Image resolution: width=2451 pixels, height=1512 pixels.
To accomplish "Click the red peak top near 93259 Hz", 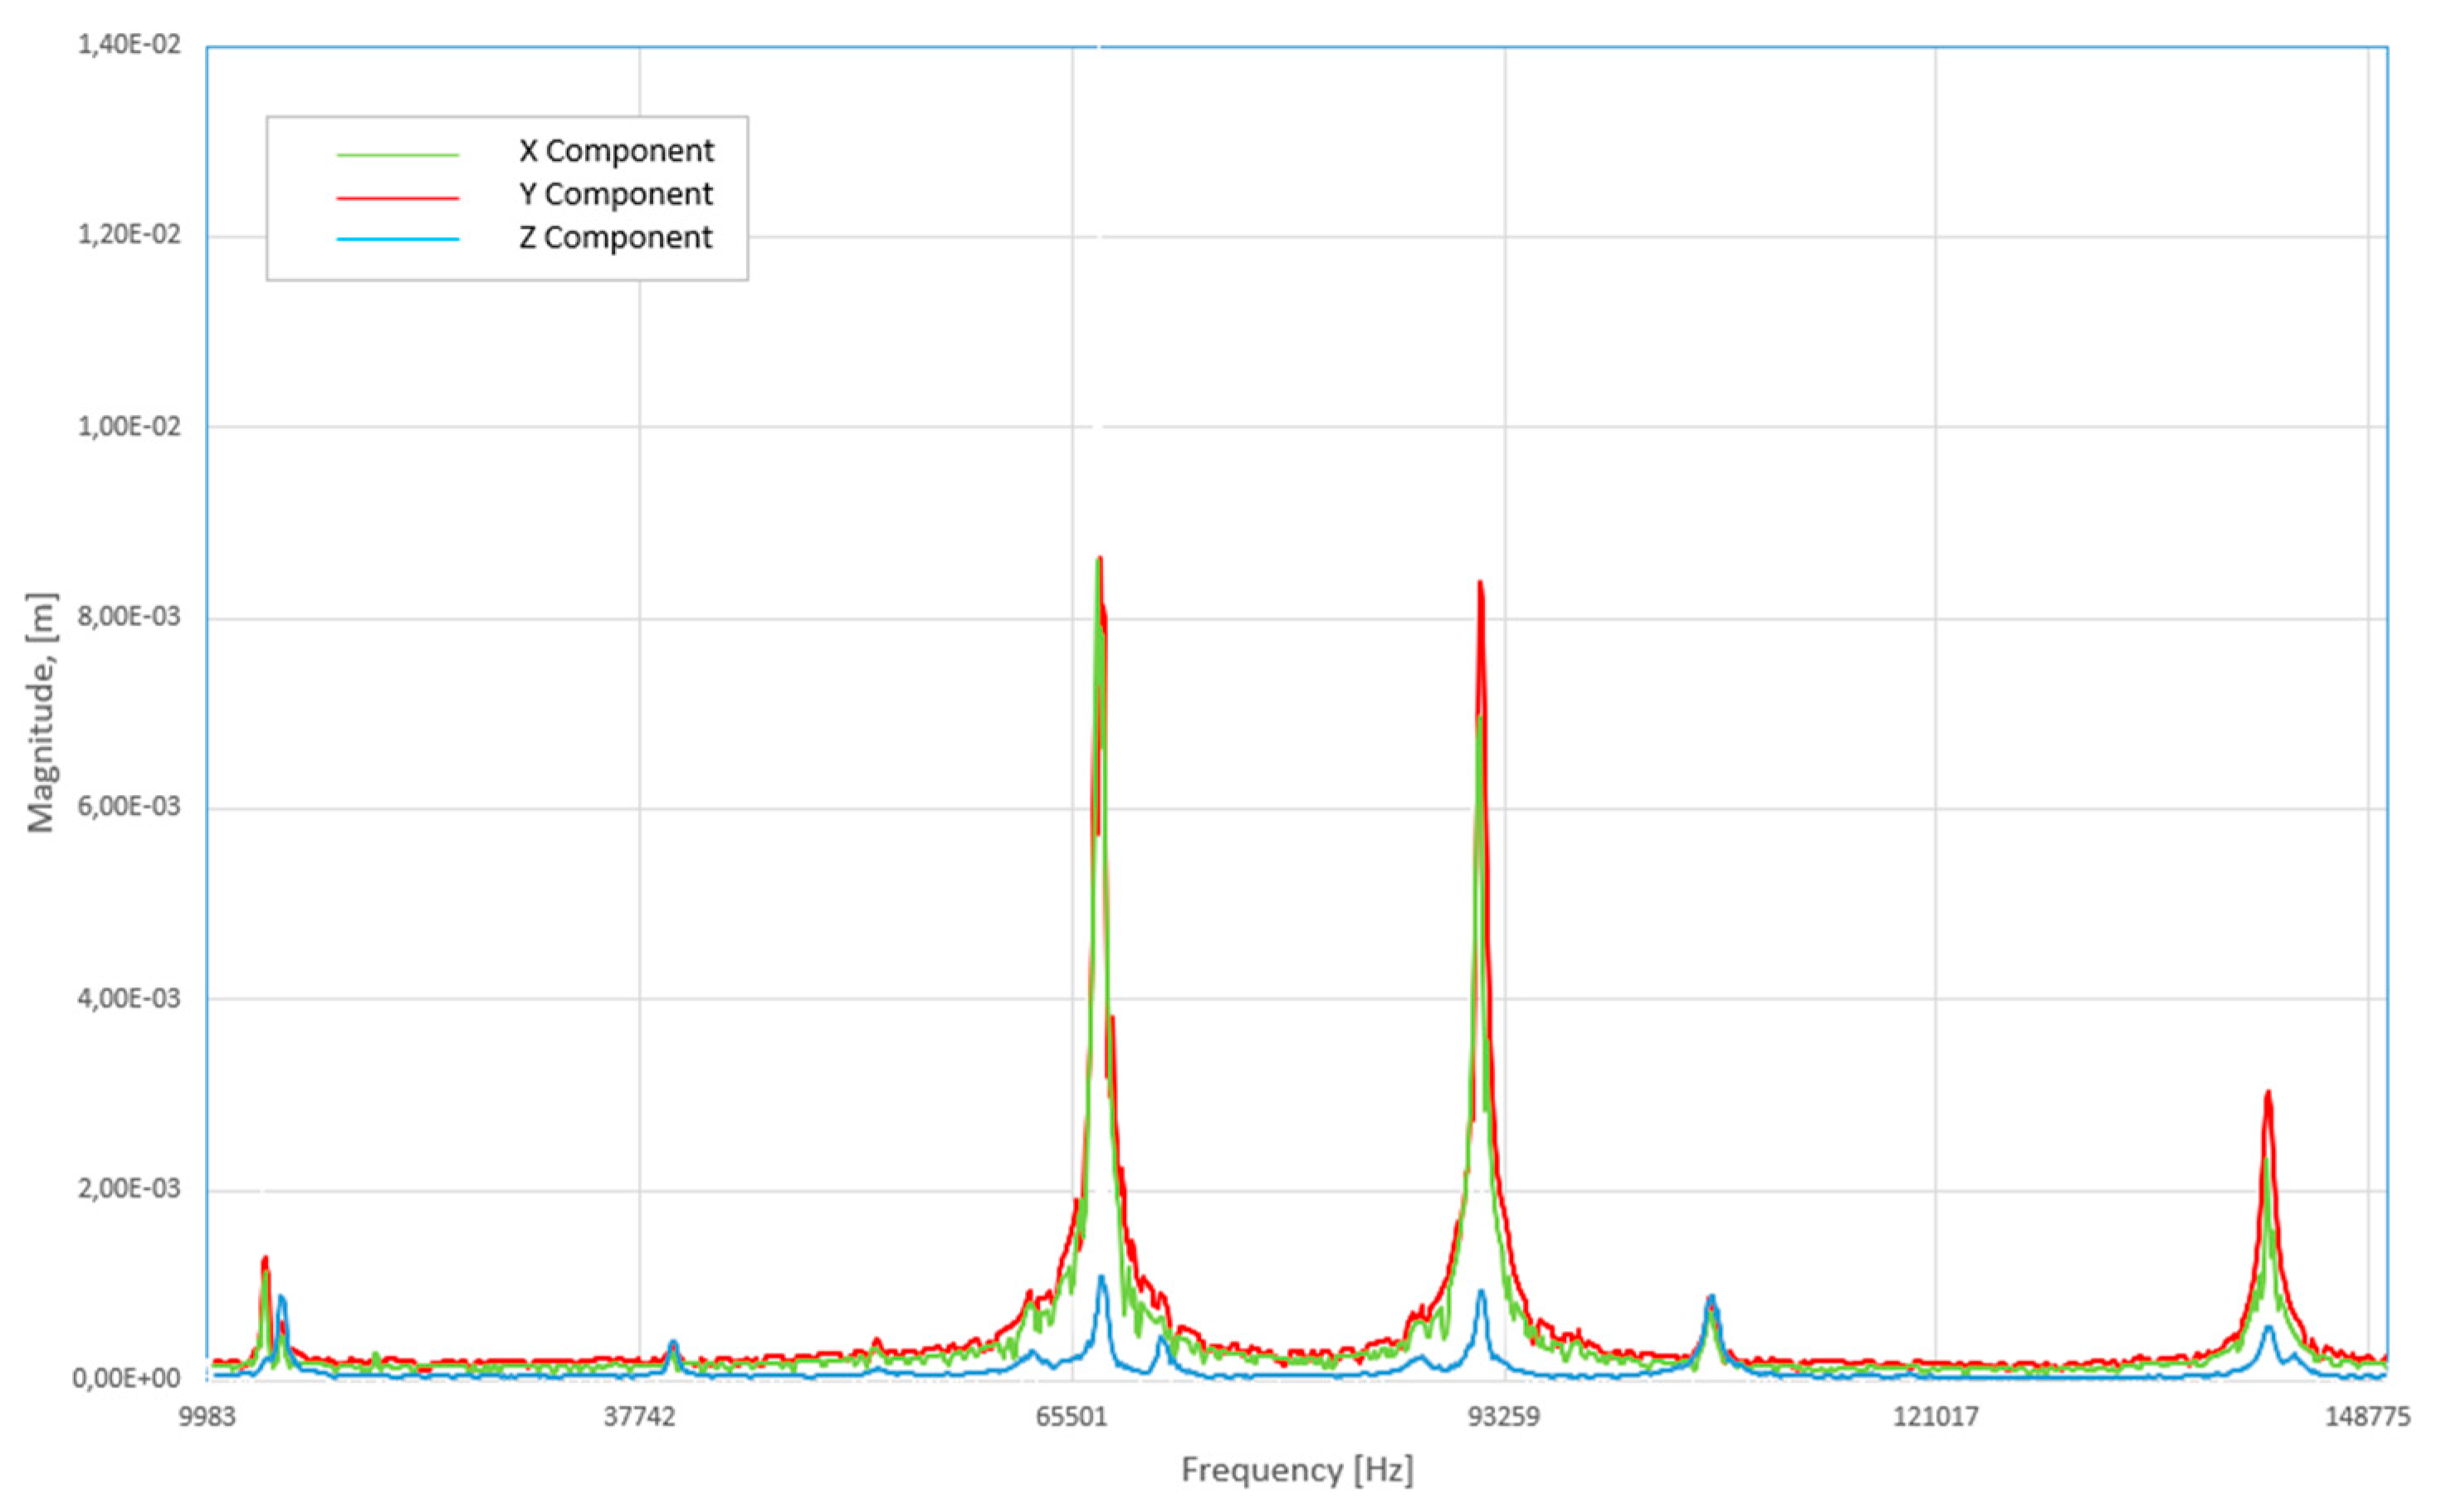I will tap(1480, 586).
